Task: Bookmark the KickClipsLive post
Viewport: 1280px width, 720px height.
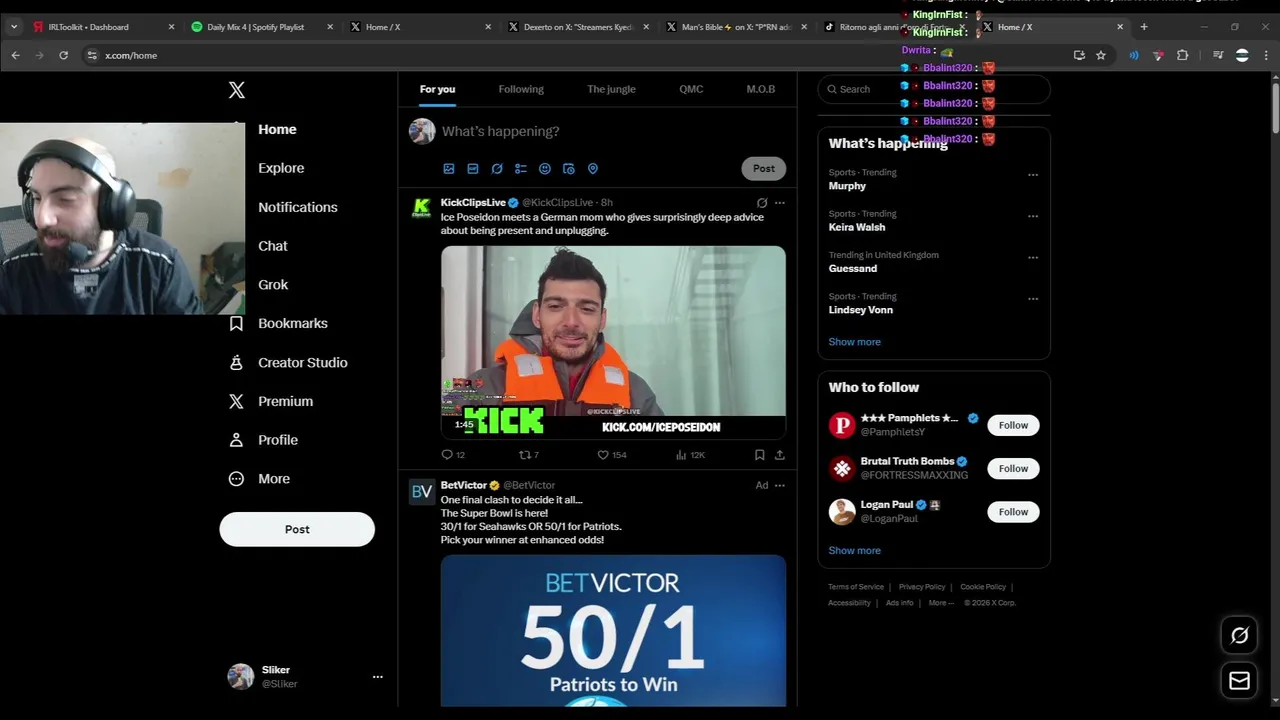Action: coord(760,455)
